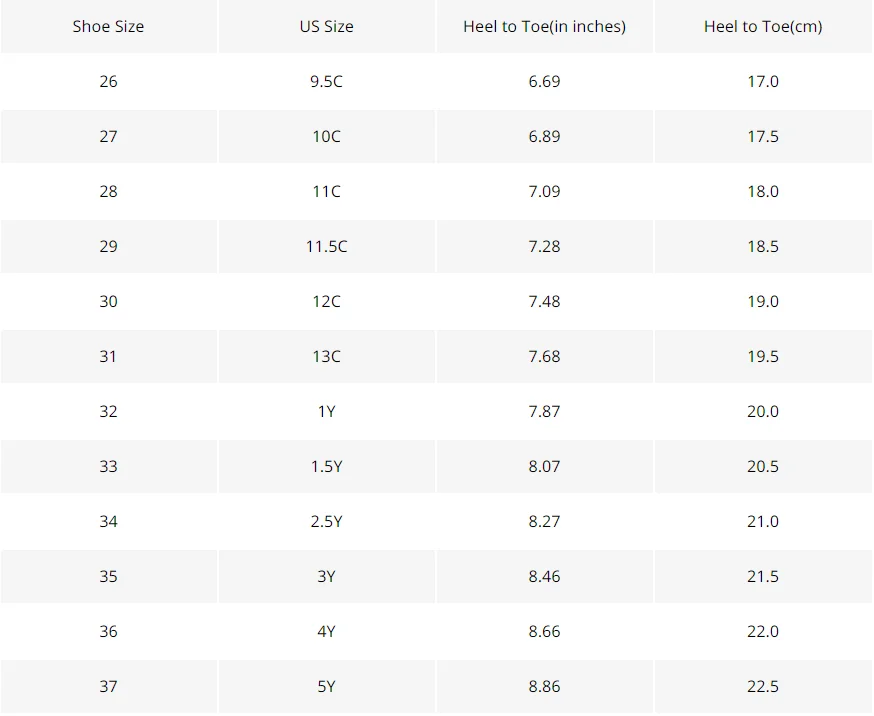Select the 22.5 cm cell
This screenshot has height=716, width=874.
(763, 686)
